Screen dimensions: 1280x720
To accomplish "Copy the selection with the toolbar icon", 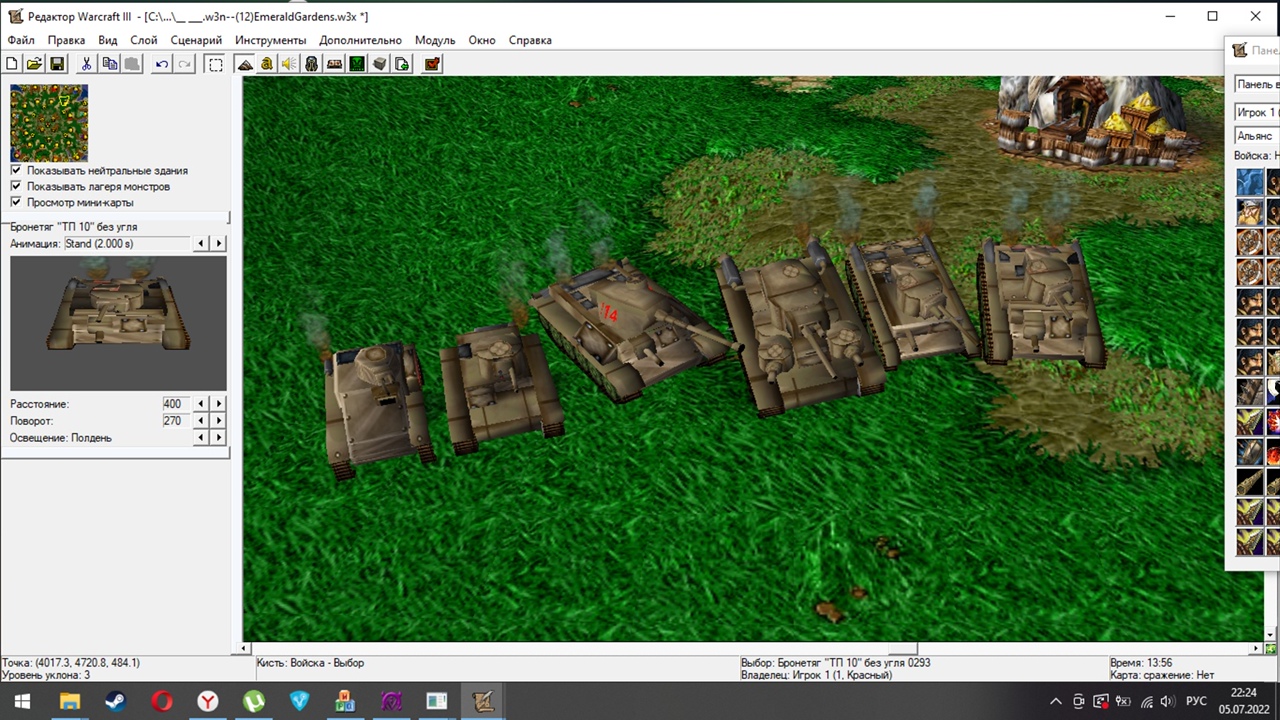I will 110,64.
